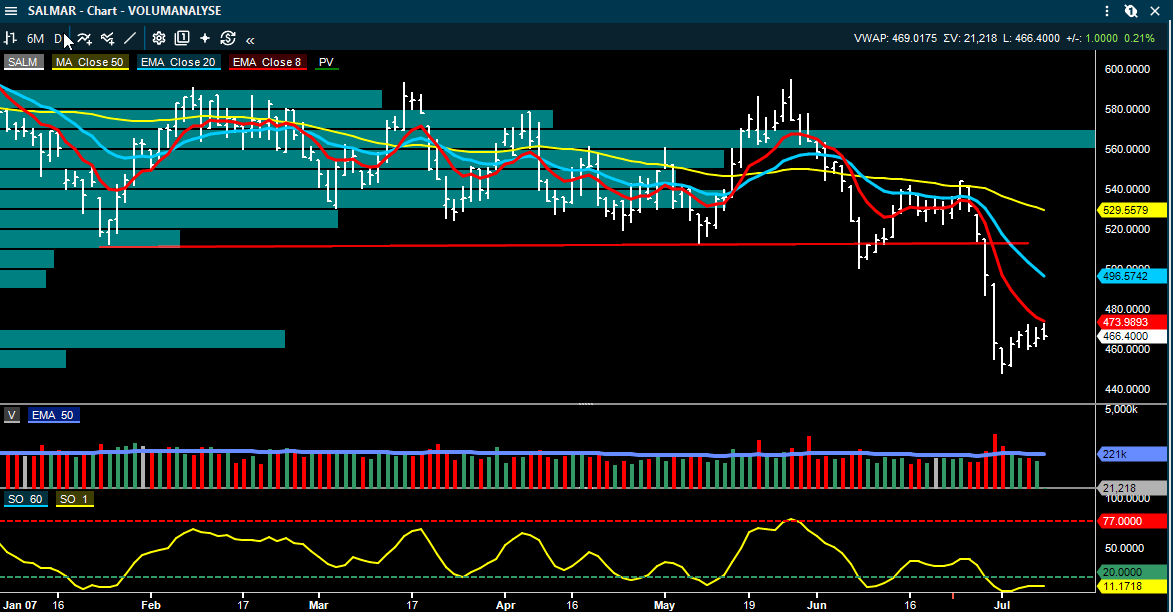Add a comparison with the check-plus line icon
The width and height of the screenshot is (1173, 612).
tap(108, 38)
